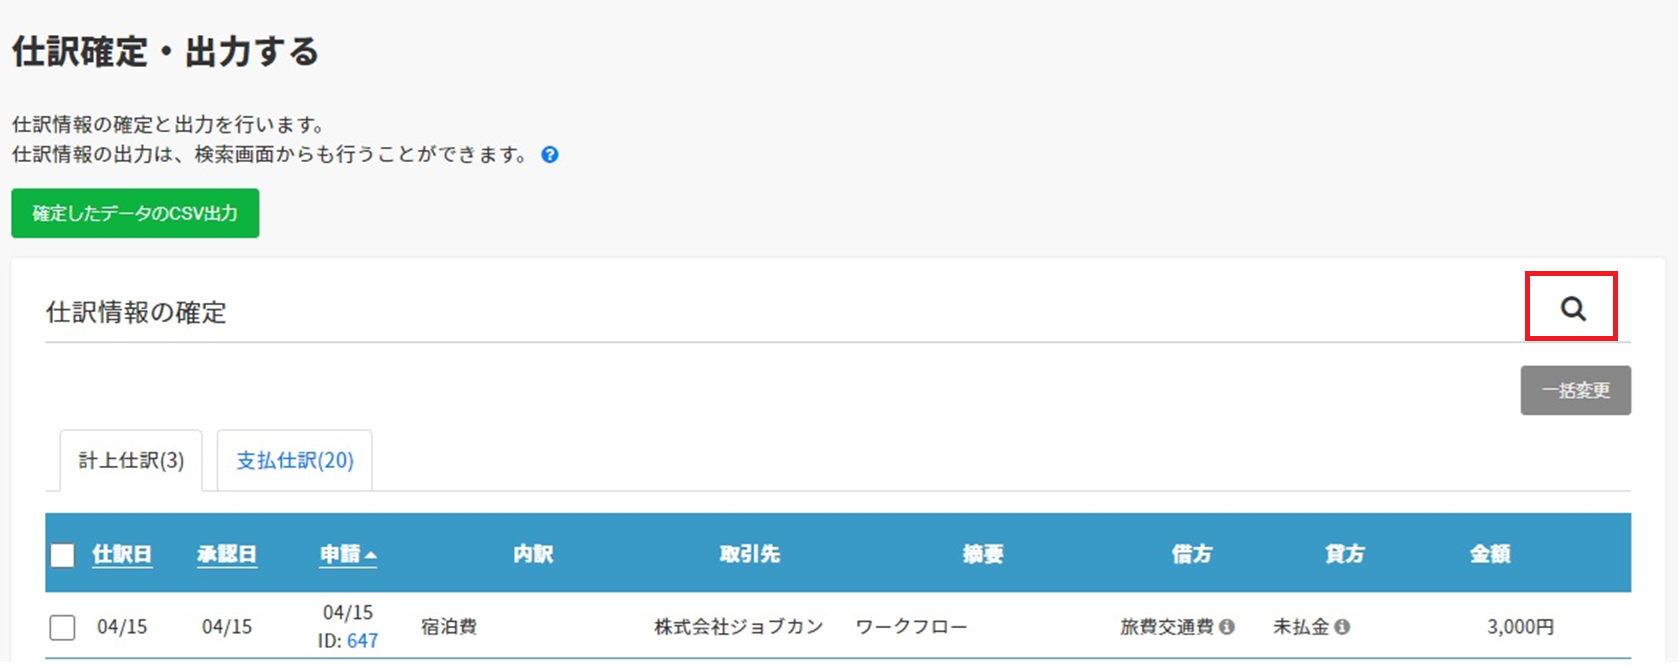Click the 株式会社ジョブカン vendor cell
1678x666 pixels.
tap(739, 627)
